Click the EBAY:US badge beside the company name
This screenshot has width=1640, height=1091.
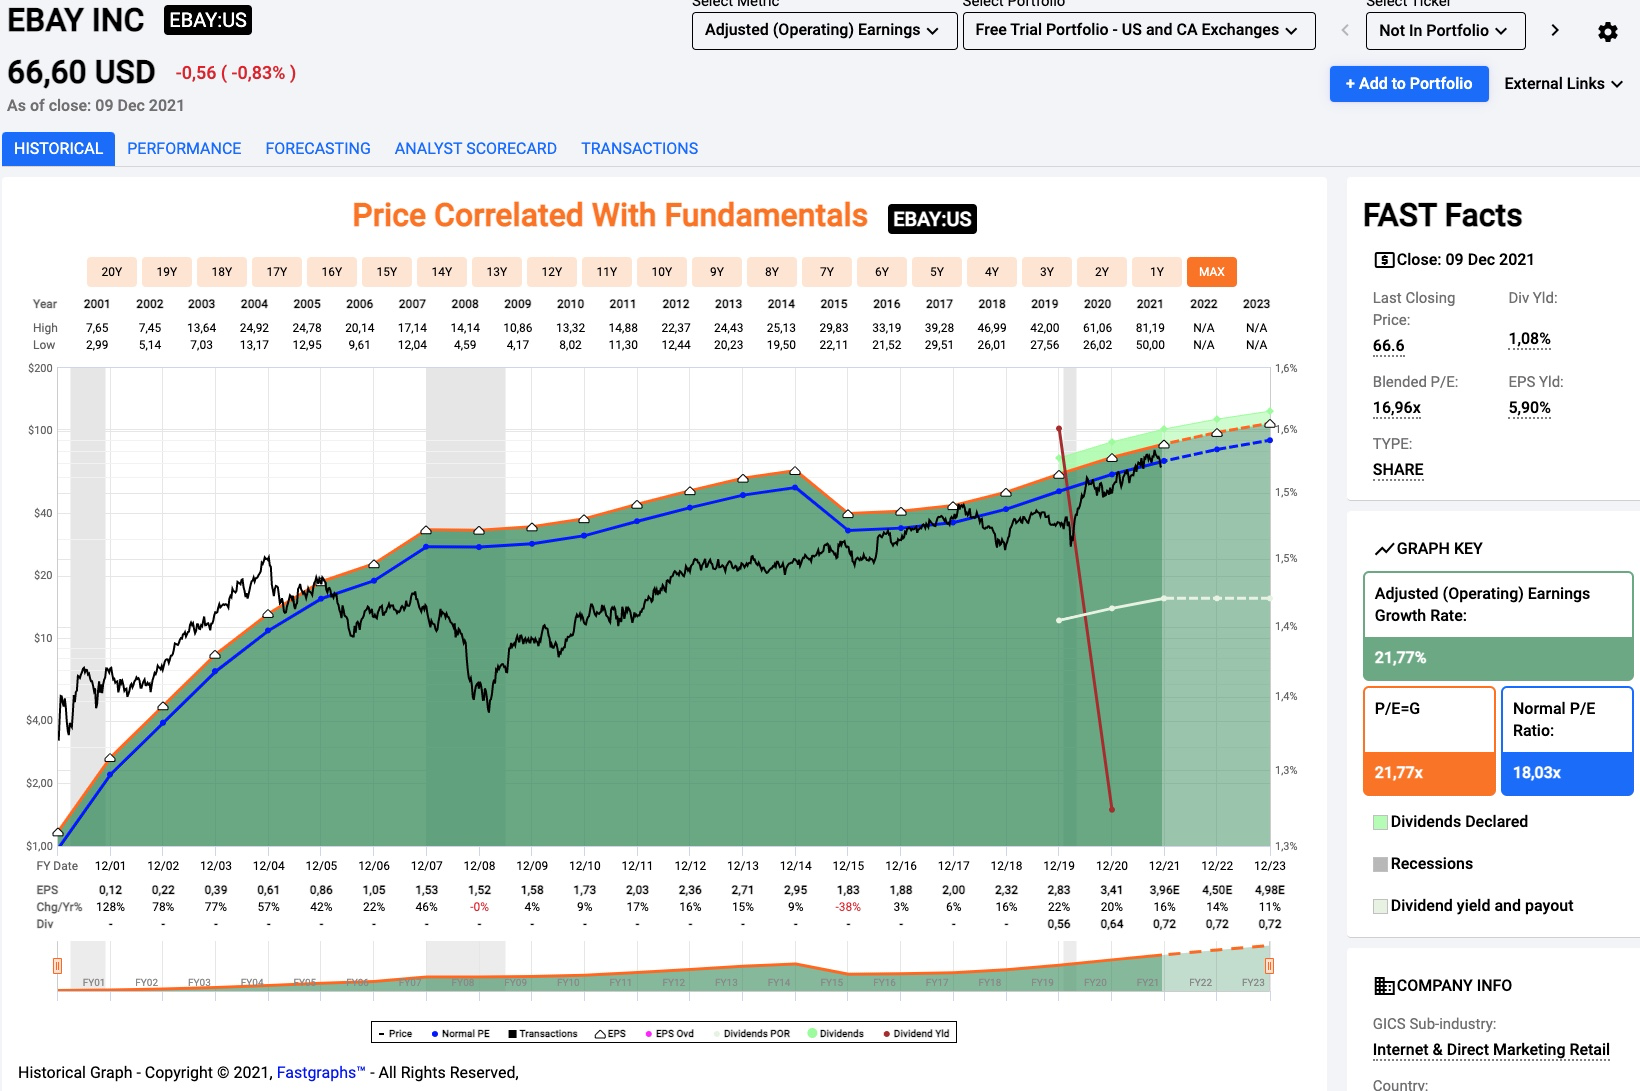pos(207,20)
